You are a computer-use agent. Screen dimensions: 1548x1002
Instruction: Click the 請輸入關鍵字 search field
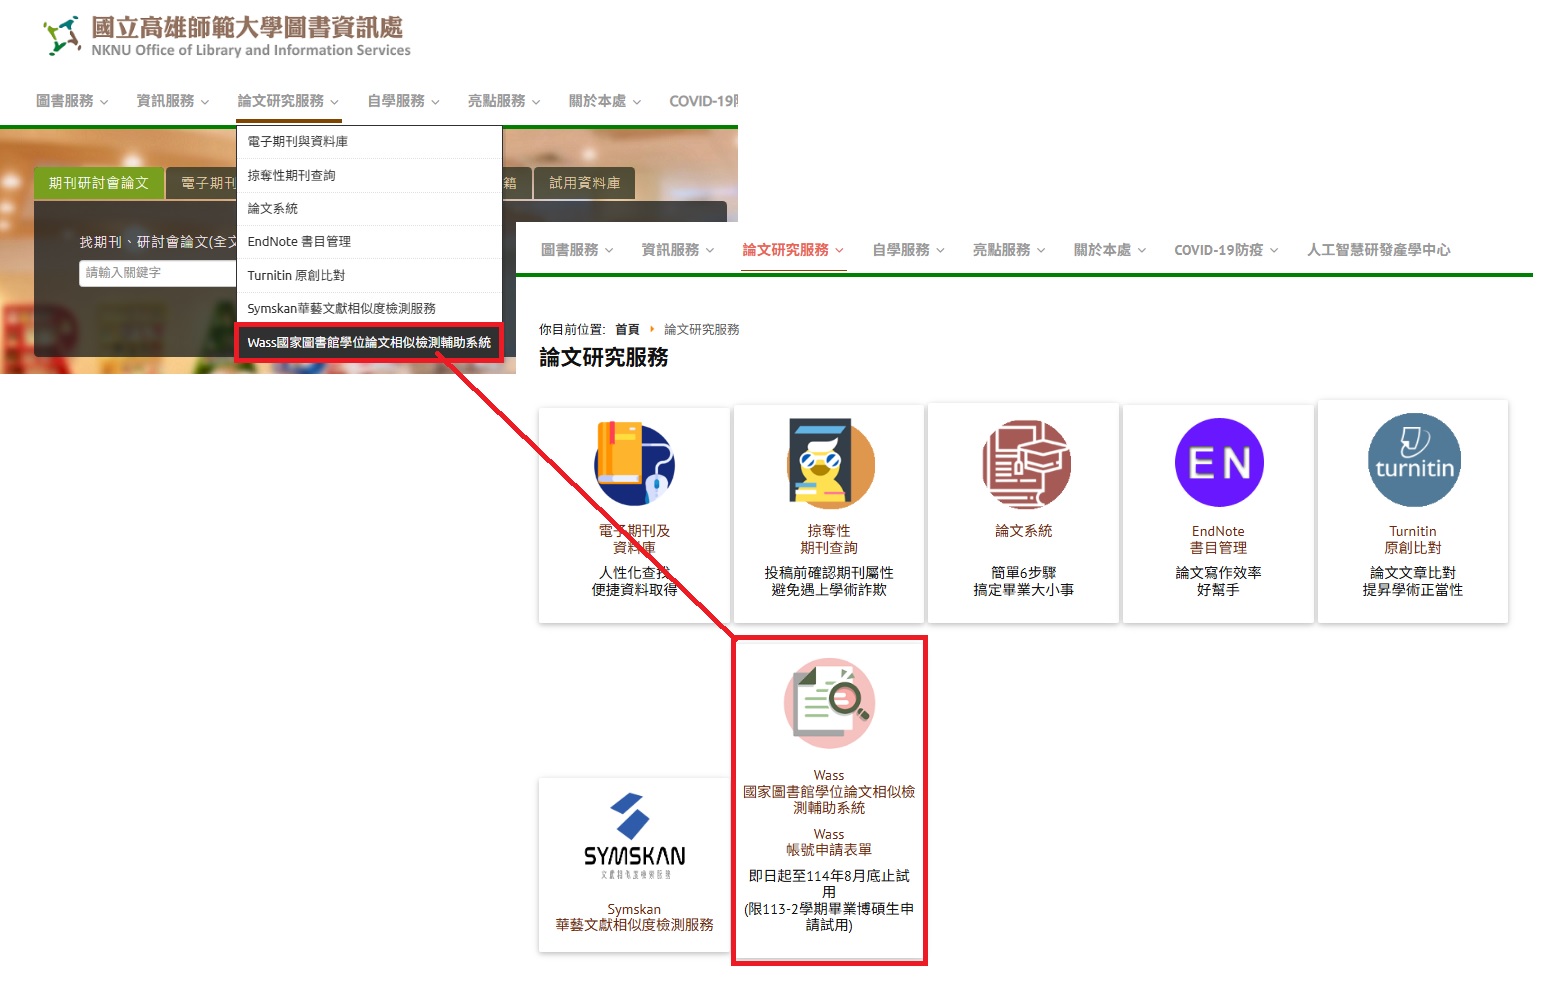click(158, 273)
